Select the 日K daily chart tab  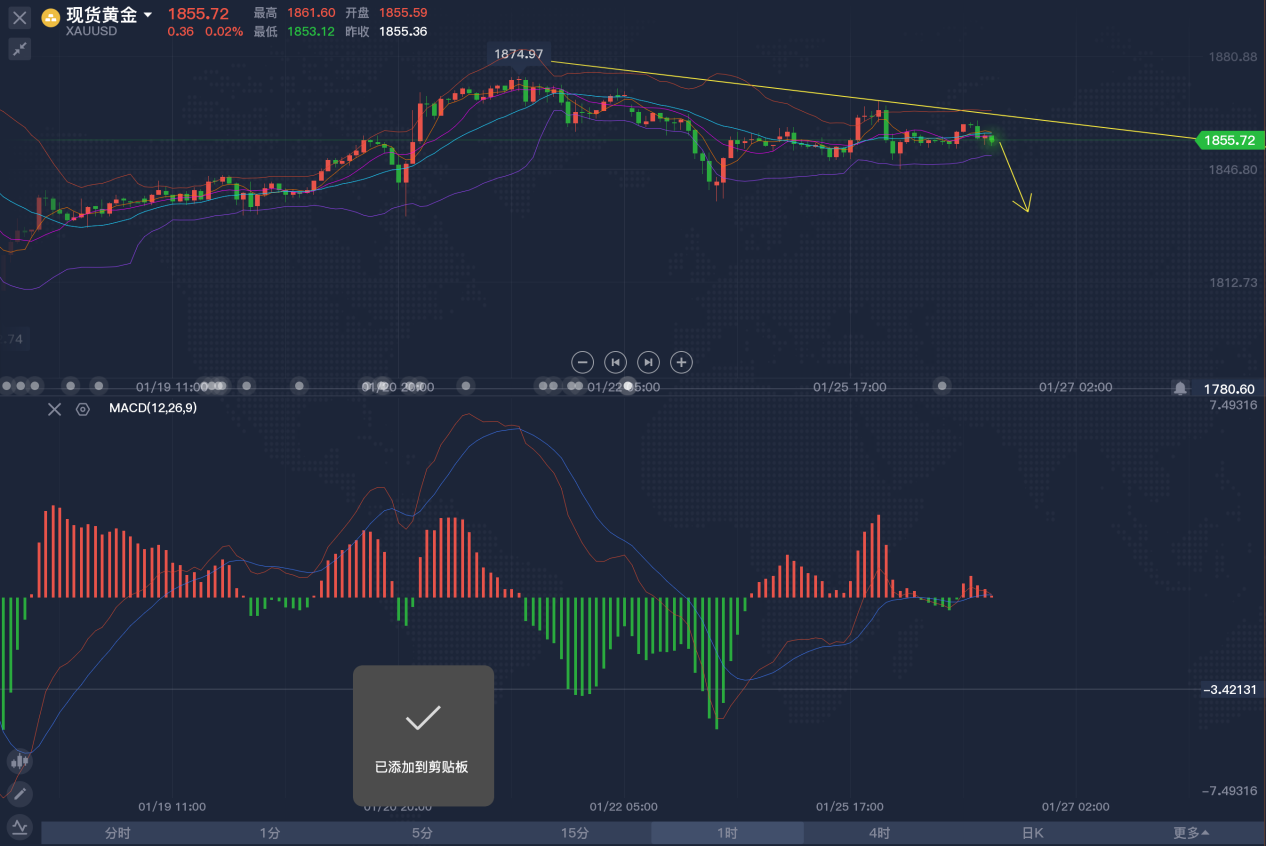click(1032, 833)
